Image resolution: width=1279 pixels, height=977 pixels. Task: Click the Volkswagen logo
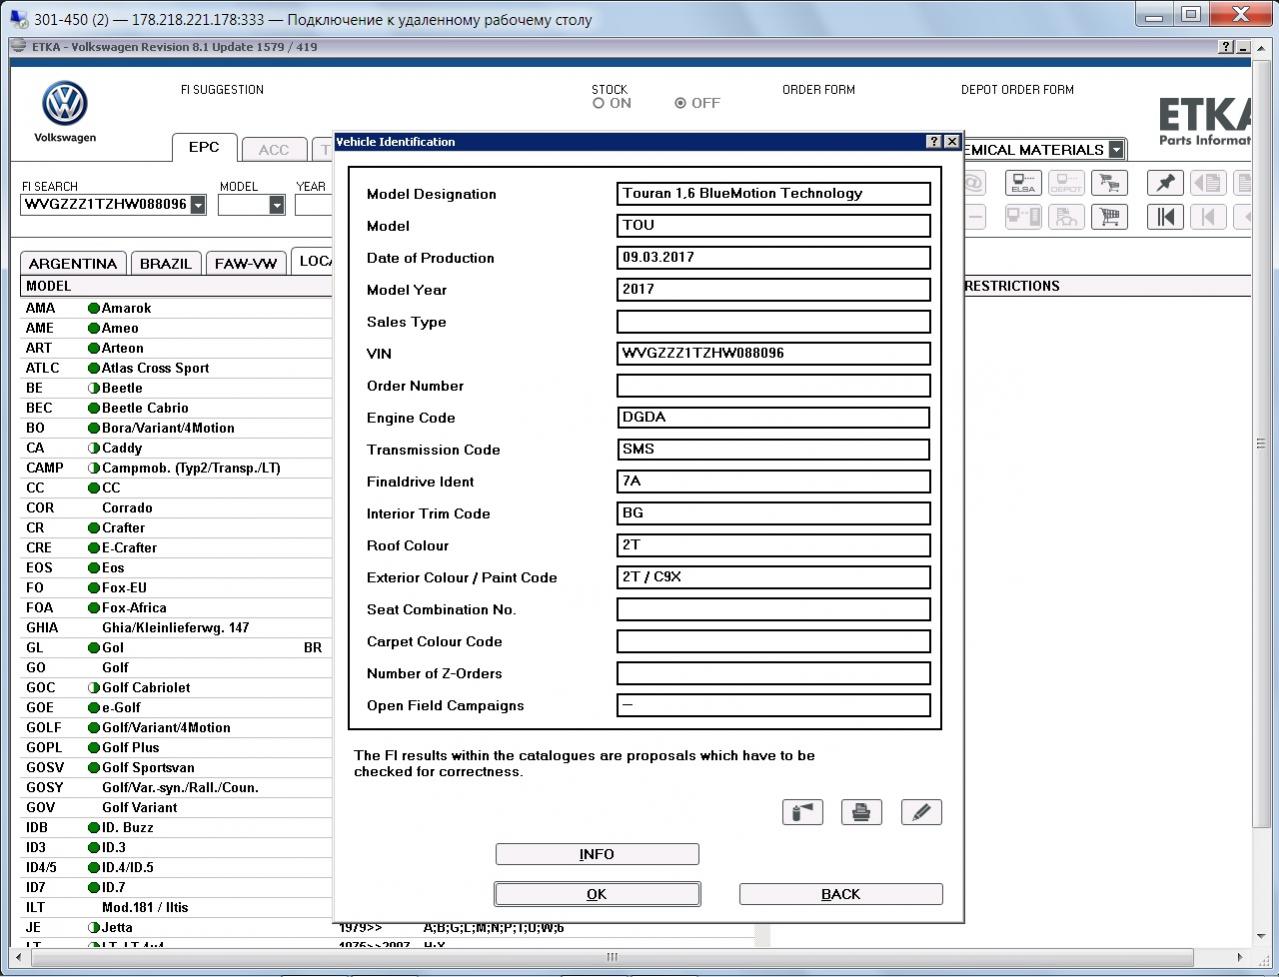[65, 103]
